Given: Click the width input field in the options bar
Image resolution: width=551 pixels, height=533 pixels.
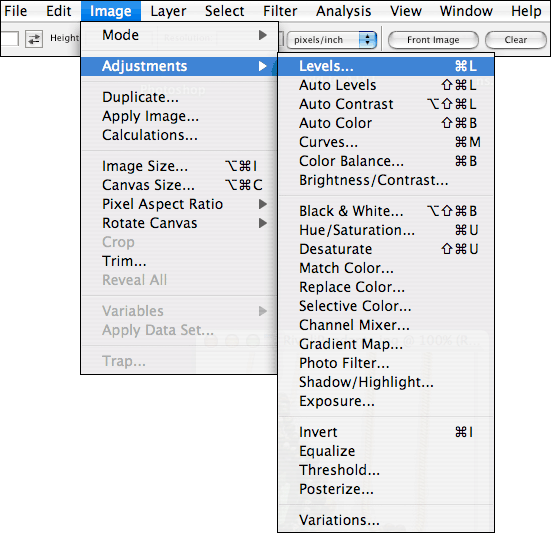Looking at the screenshot, I should (9, 39).
